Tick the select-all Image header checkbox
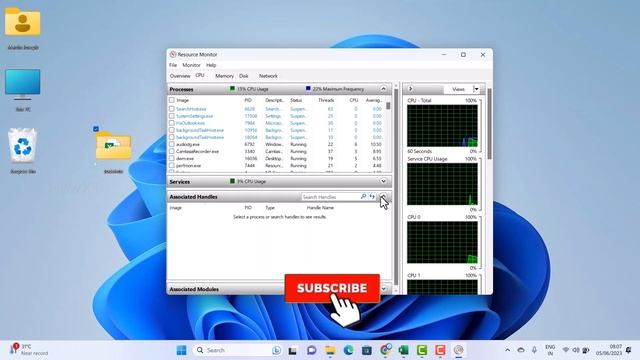The image size is (640, 360). tap(172, 100)
